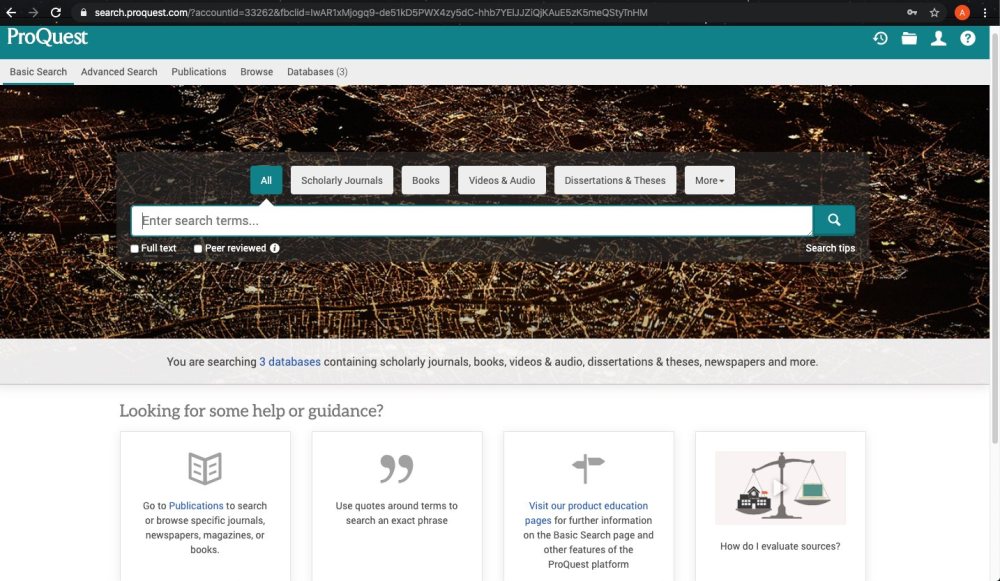The height and width of the screenshot is (581, 1000).
Task: Run a search with the magnifying glass icon
Action: coord(833,220)
